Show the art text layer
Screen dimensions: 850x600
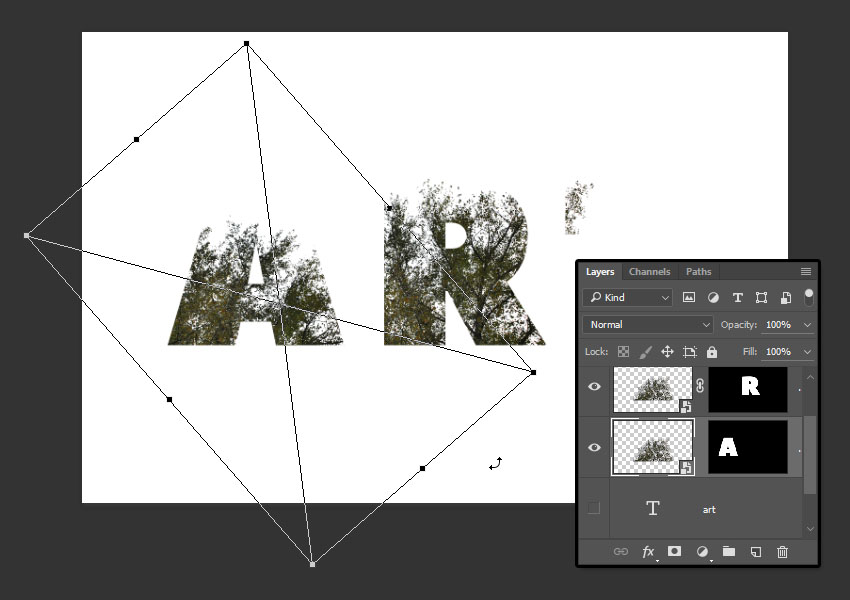594,509
